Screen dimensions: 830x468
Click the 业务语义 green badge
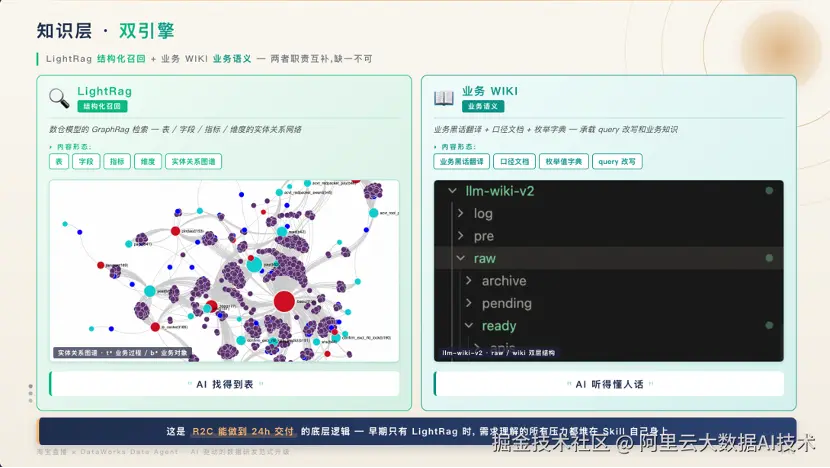point(483,106)
